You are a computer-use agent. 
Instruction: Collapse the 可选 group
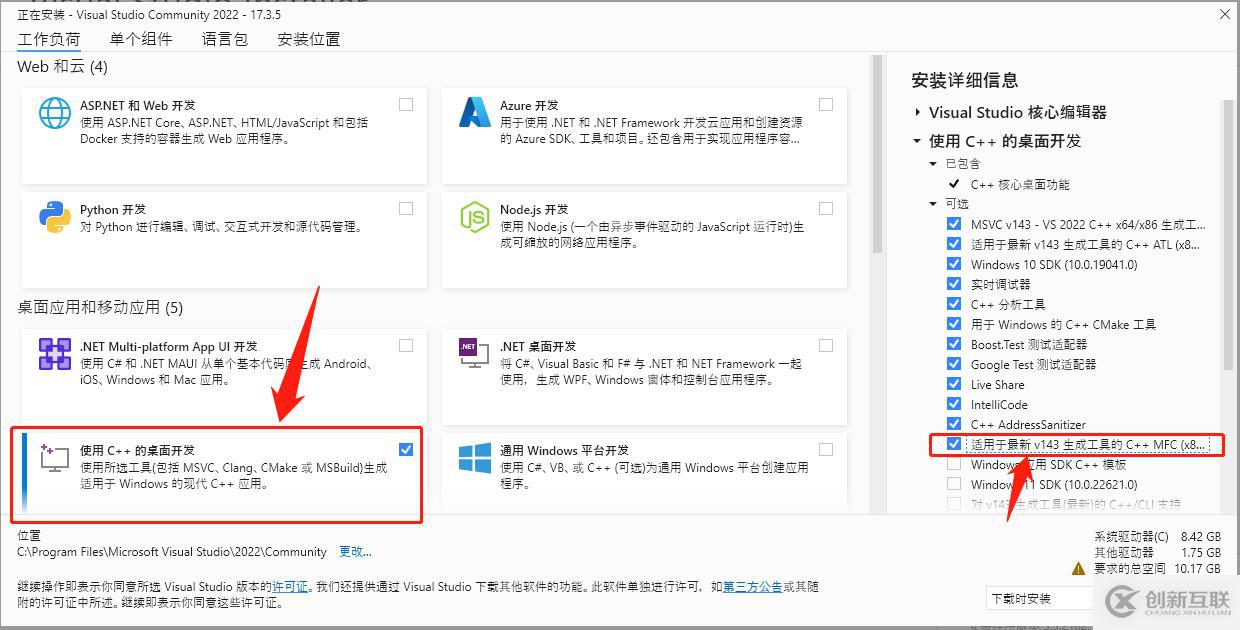click(x=933, y=203)
